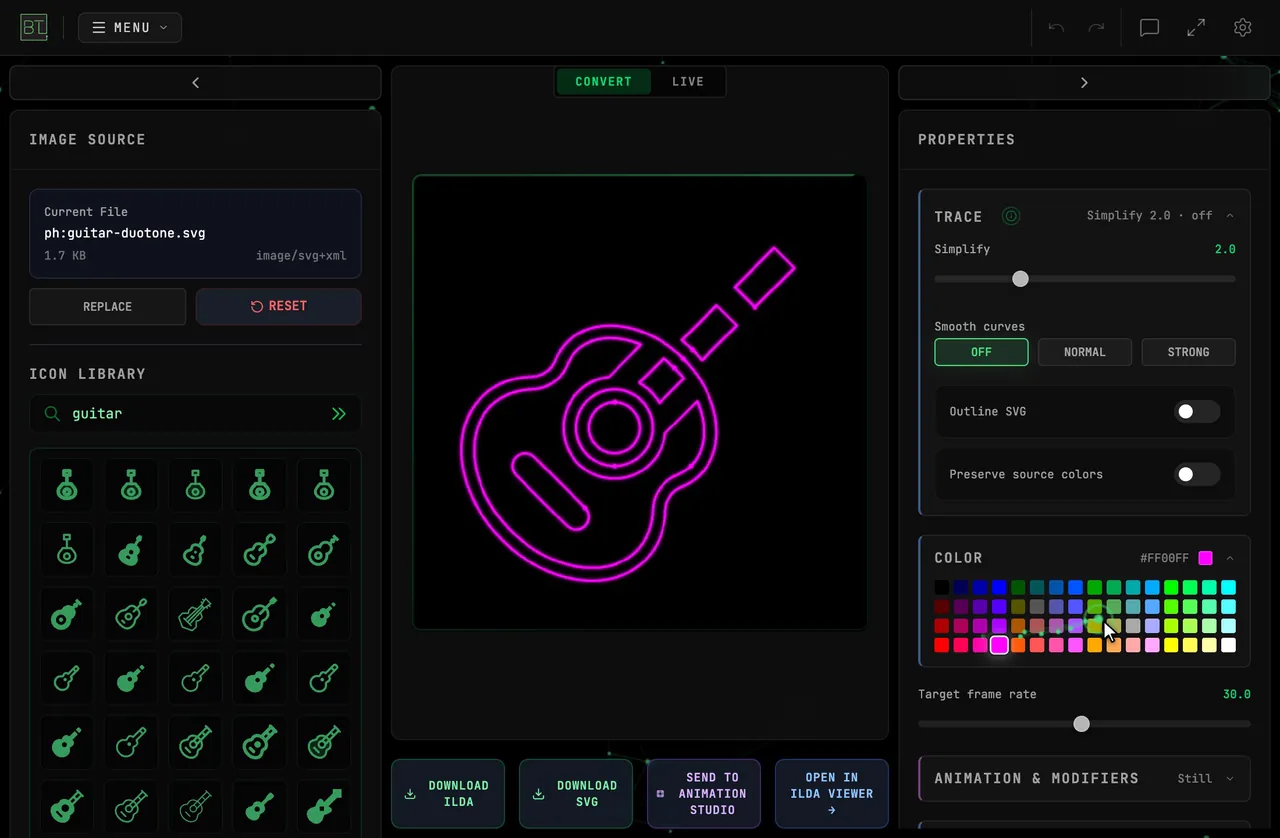The image size is (1280, 838).
Task: Click the fullscreen expand arrows icon
Action: 1196,28
